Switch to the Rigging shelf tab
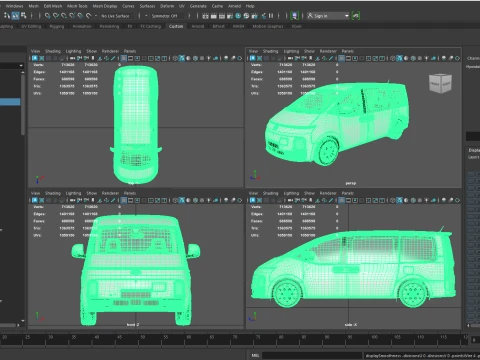Image resolution: width=480 pixels, height=360 pixels. pyautogui.click(x=57, y=26)
